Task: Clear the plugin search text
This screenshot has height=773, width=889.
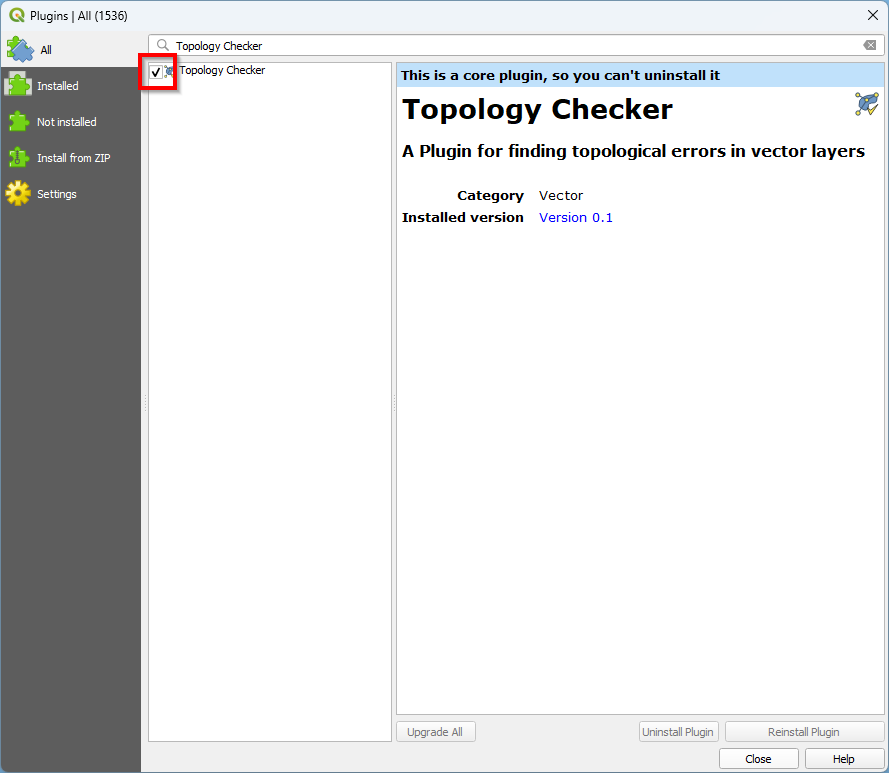Action: 870,46
